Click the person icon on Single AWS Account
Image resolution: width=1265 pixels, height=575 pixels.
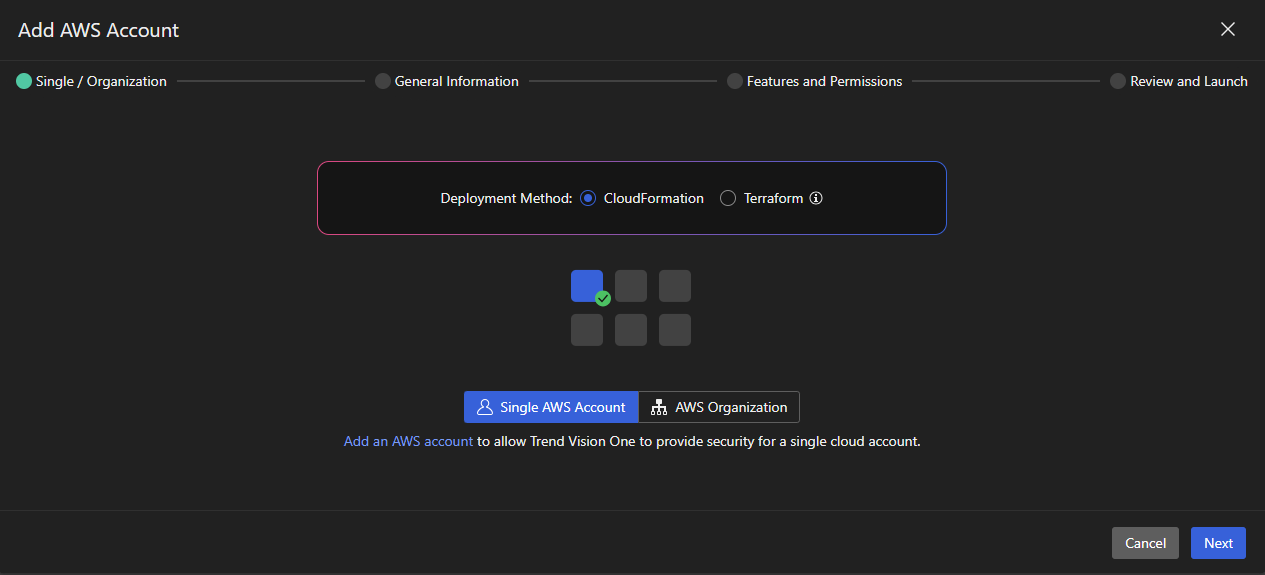[485, 407]
